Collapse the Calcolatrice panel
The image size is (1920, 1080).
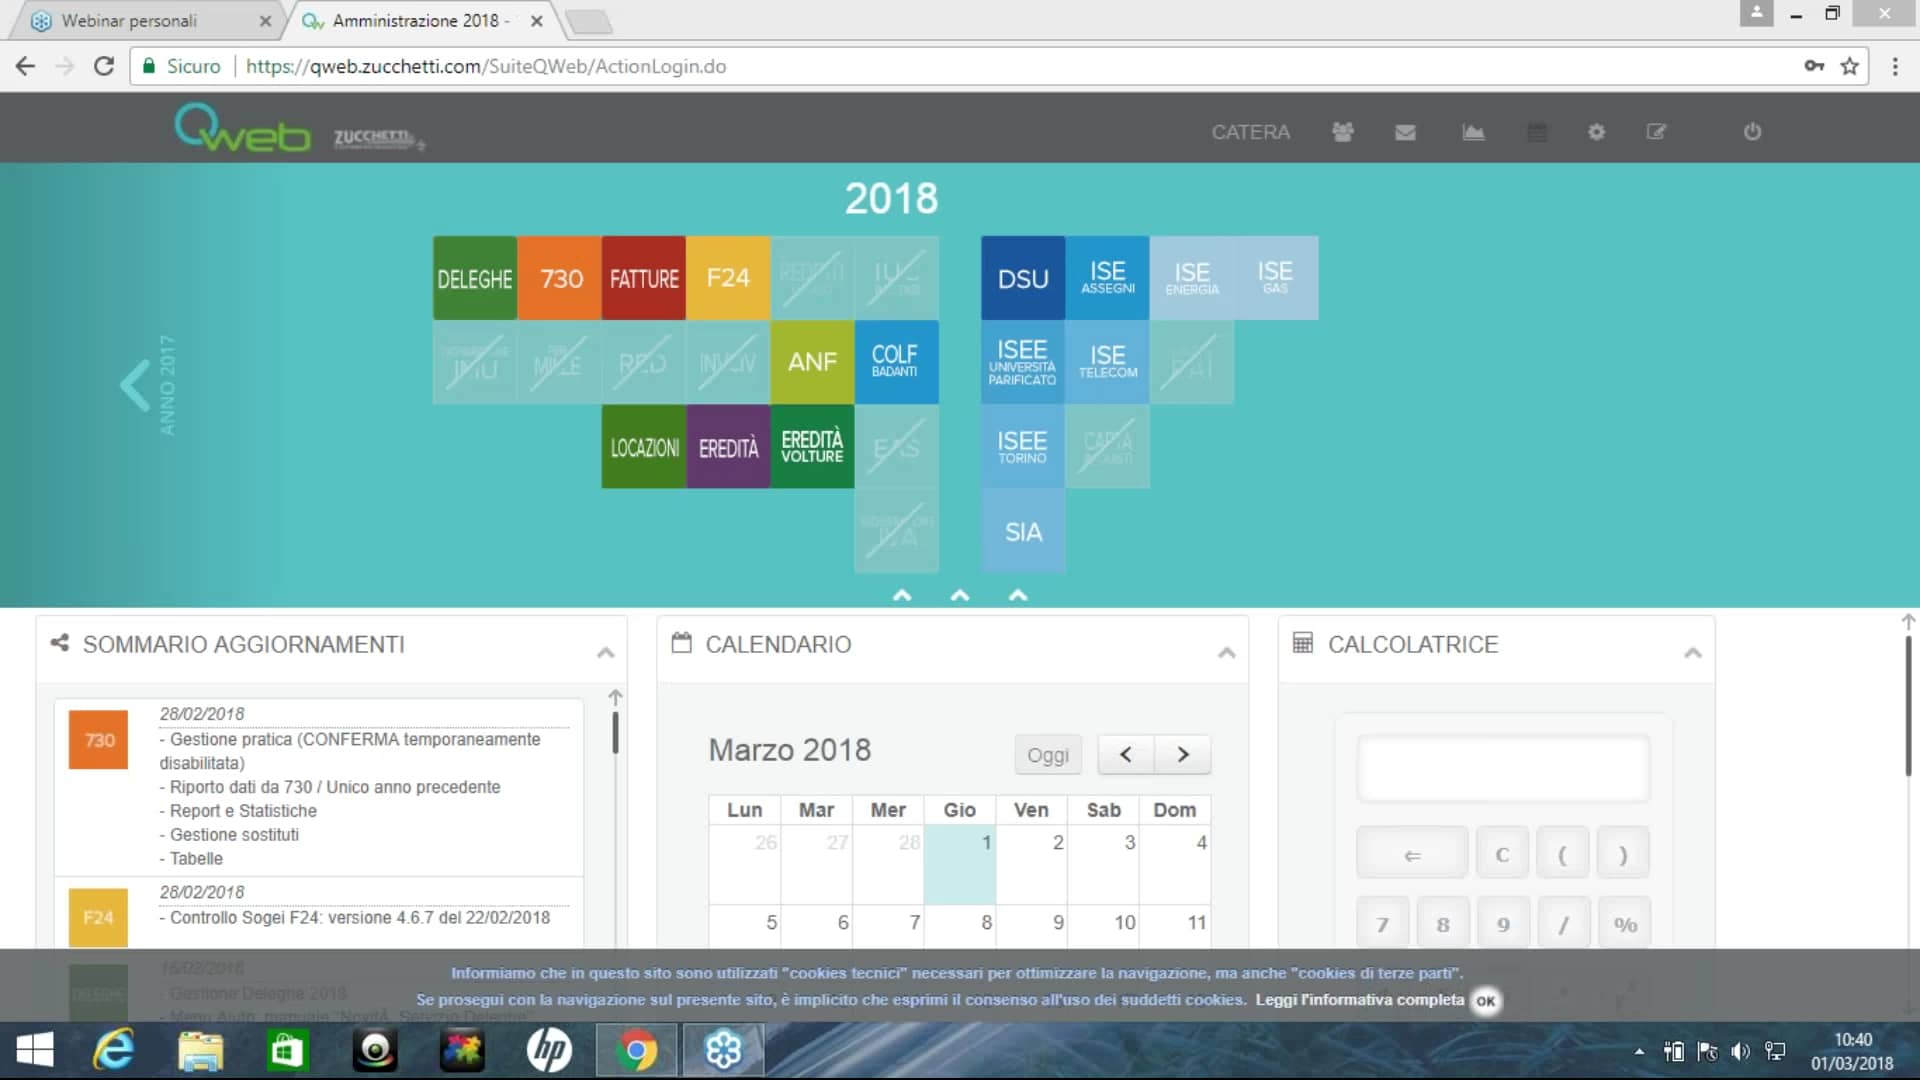1693,651
